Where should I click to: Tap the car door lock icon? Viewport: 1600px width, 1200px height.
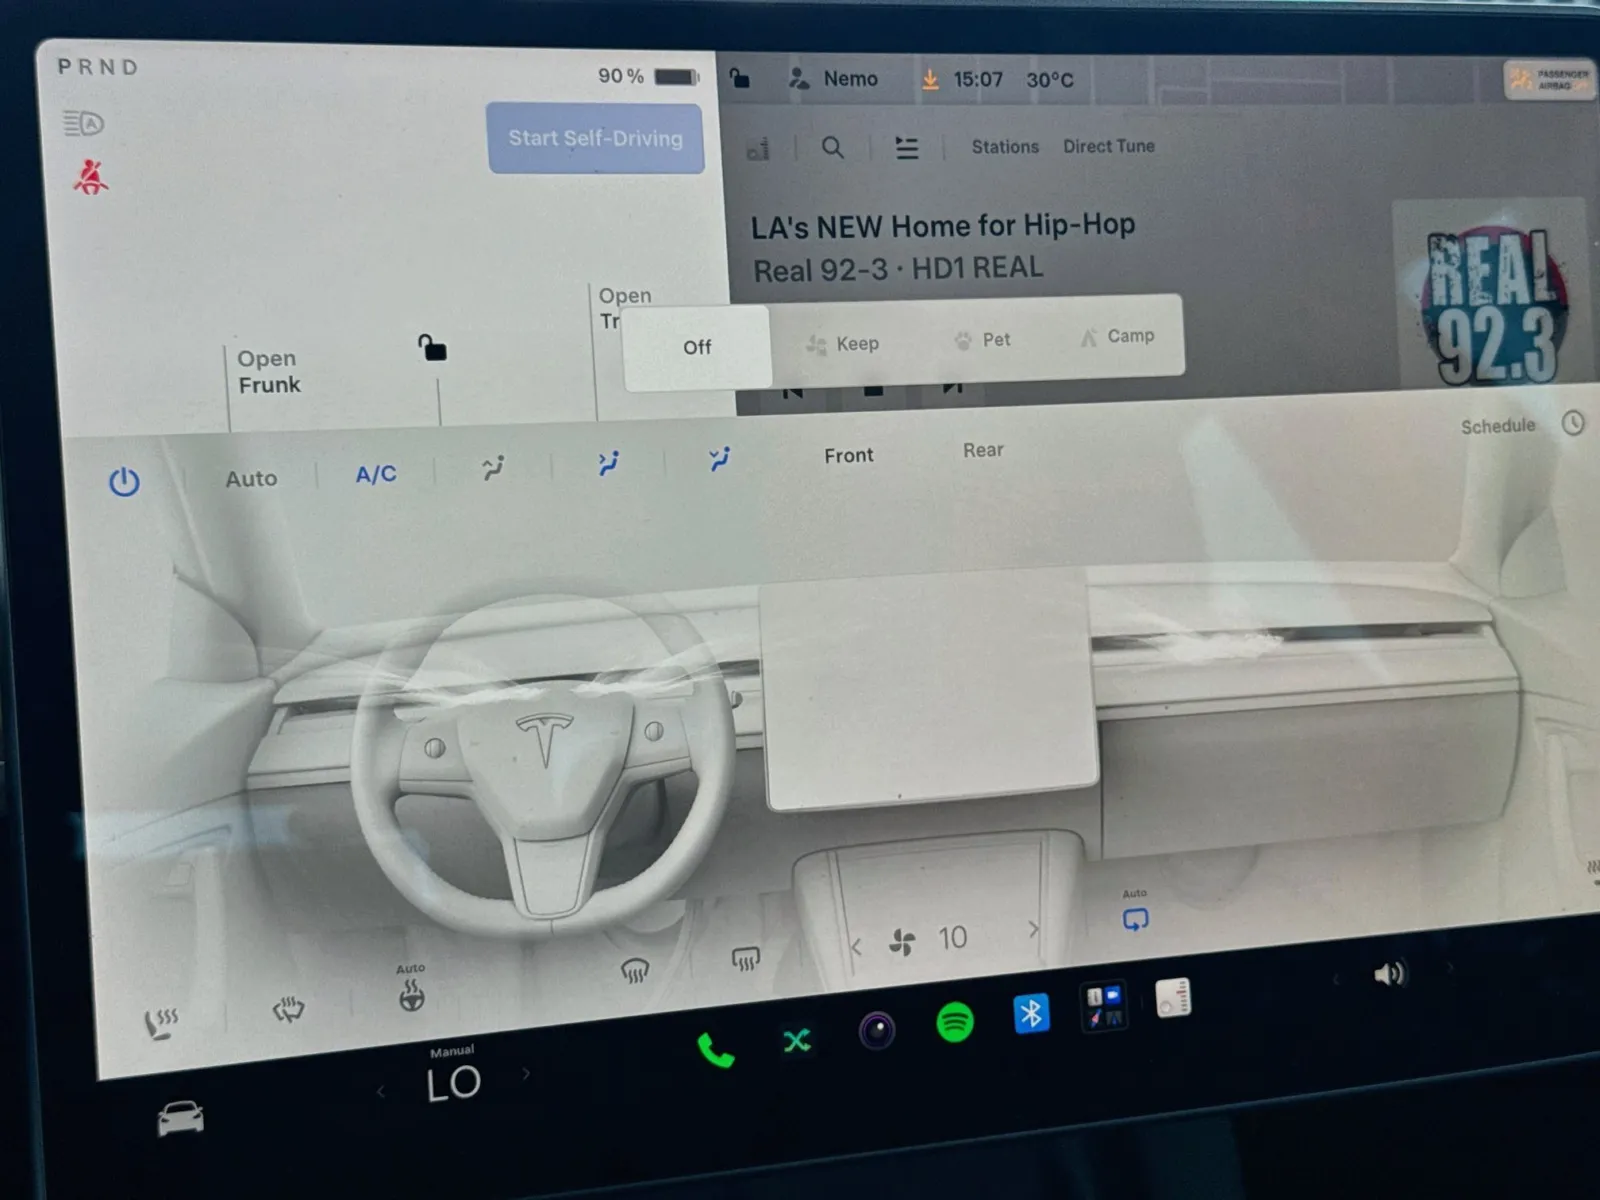tap(432, 348)
